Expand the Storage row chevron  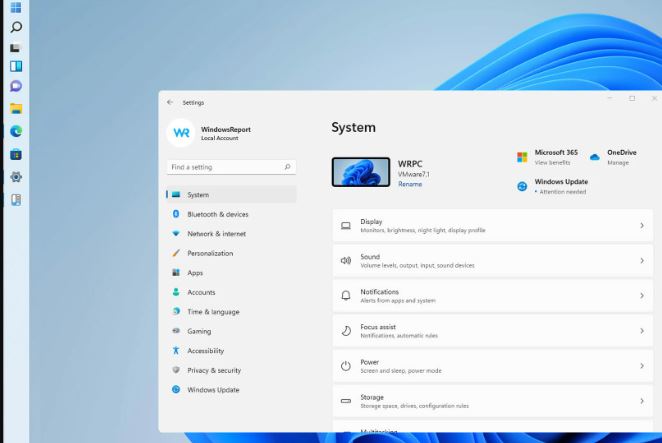coord(642,401)
